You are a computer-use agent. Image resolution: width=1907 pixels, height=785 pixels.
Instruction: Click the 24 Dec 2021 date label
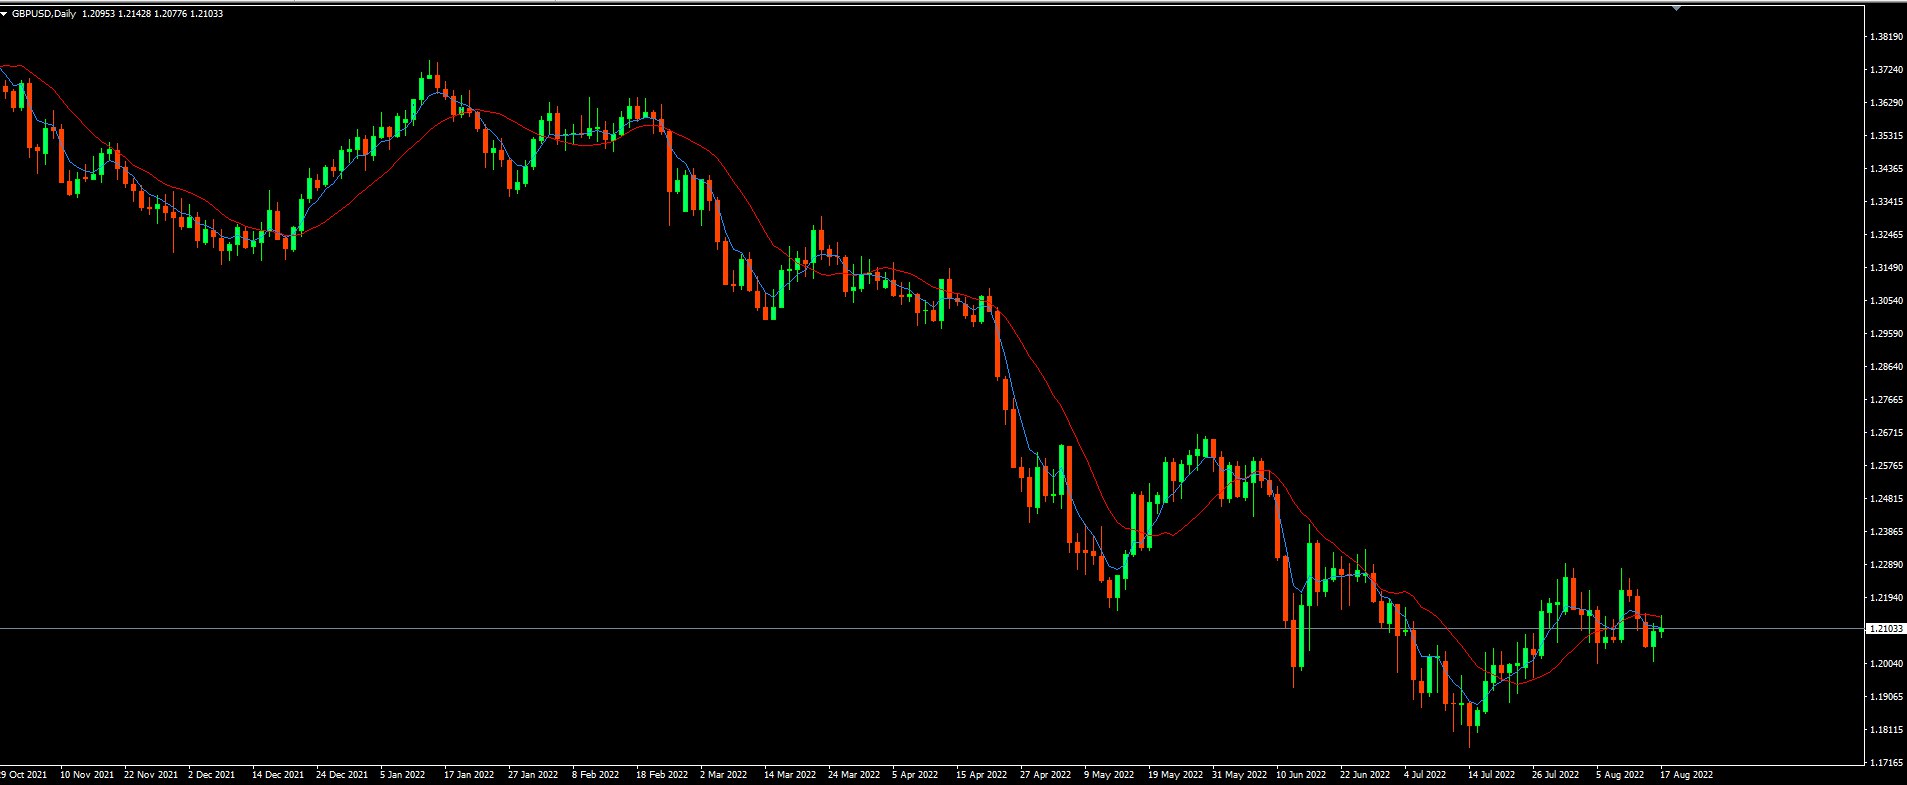pyautogui.click(x=342, y=775)
